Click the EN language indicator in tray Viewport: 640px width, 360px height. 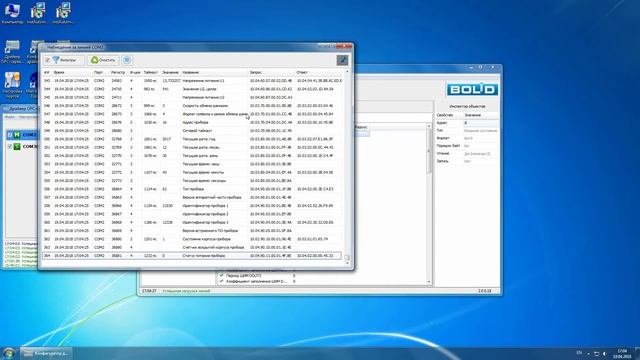pyautogui.click(x=579, y=353)
